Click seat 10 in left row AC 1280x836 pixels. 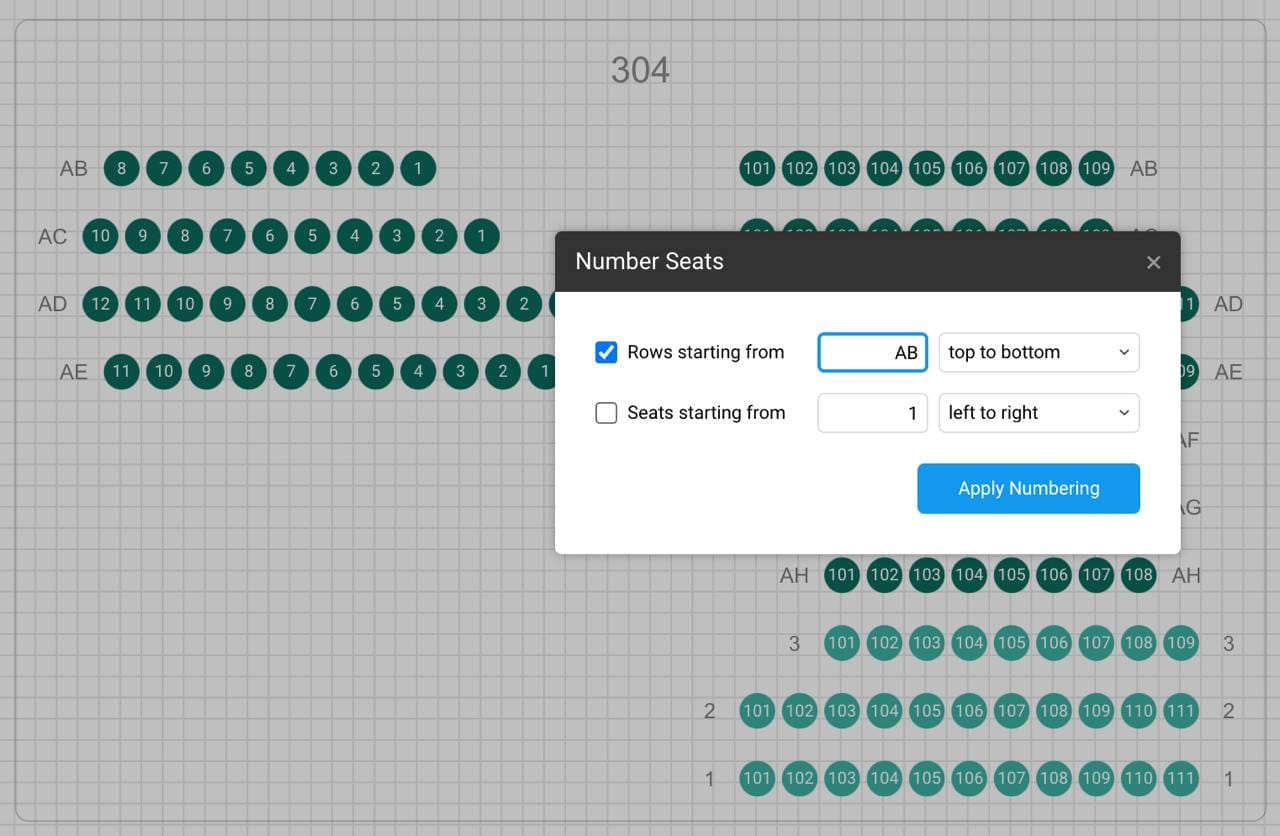tap(100, 236)
